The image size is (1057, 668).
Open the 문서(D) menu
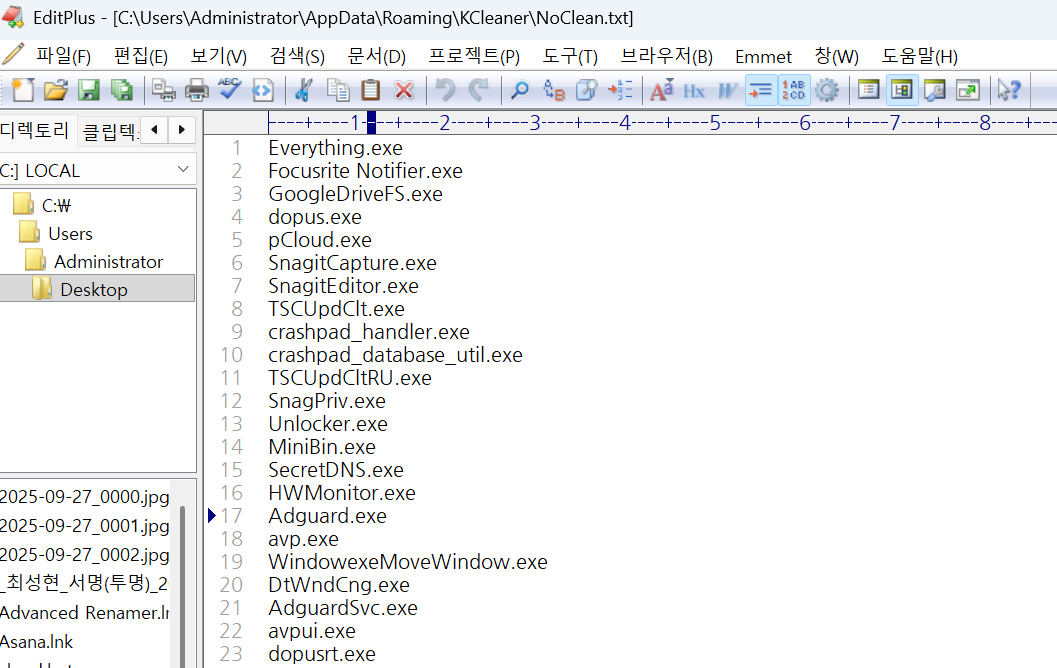click(376, 56)
